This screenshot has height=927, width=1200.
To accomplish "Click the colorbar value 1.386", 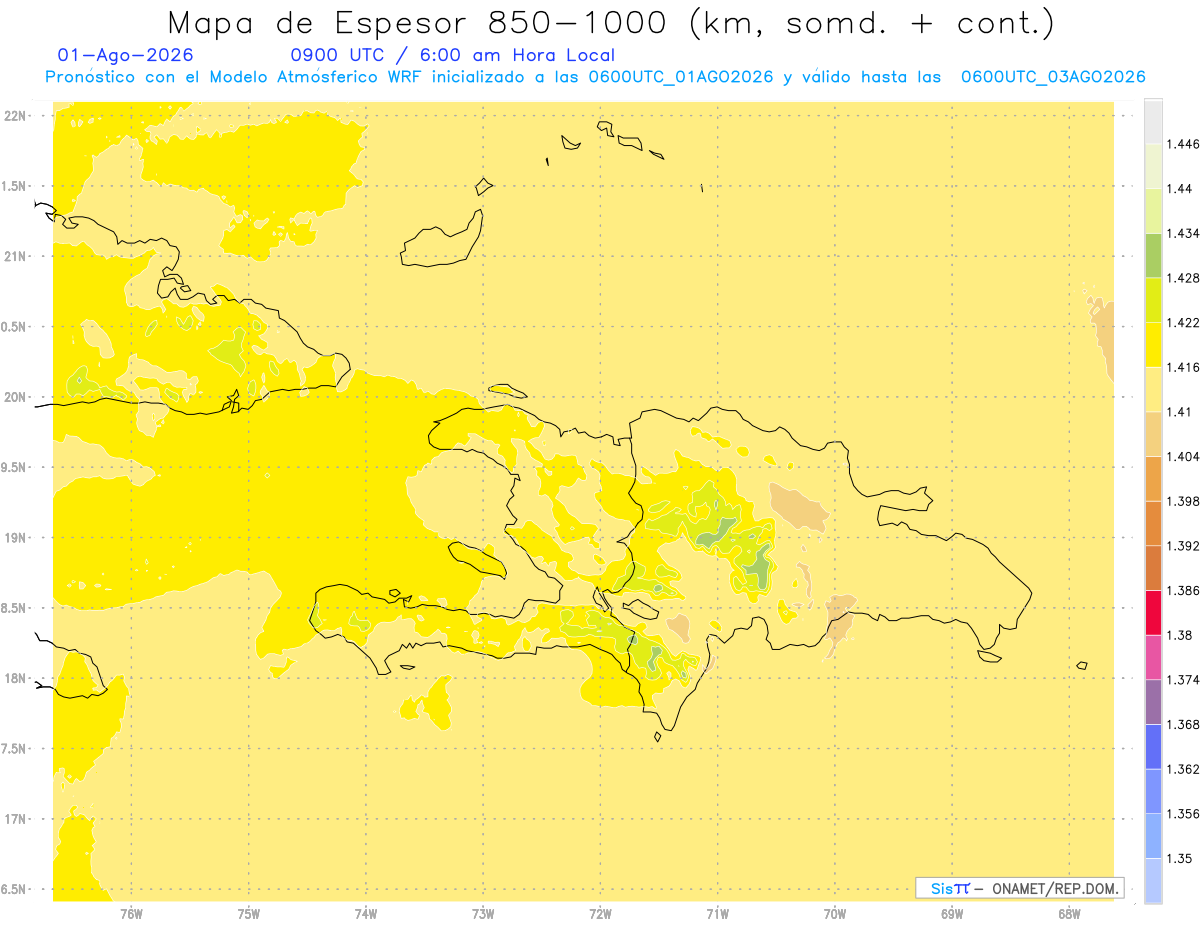I will click(x=1183, y=590).
